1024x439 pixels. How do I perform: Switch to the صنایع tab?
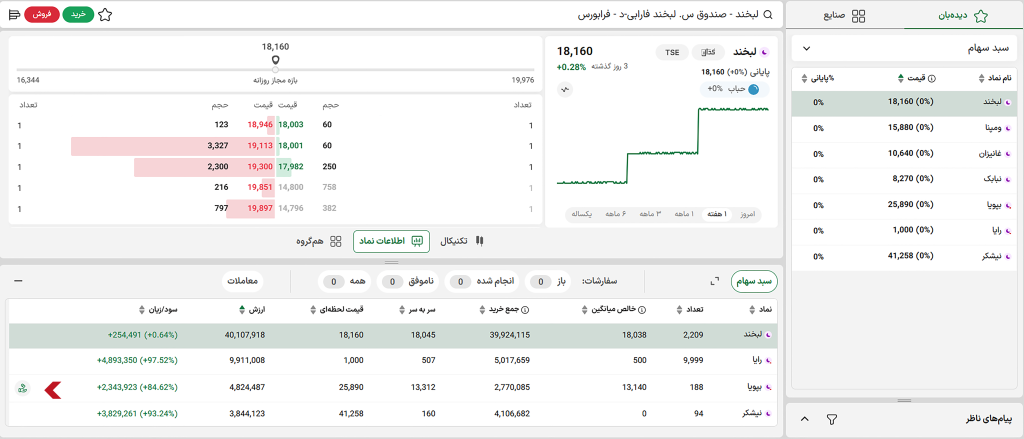coord(845,16)
